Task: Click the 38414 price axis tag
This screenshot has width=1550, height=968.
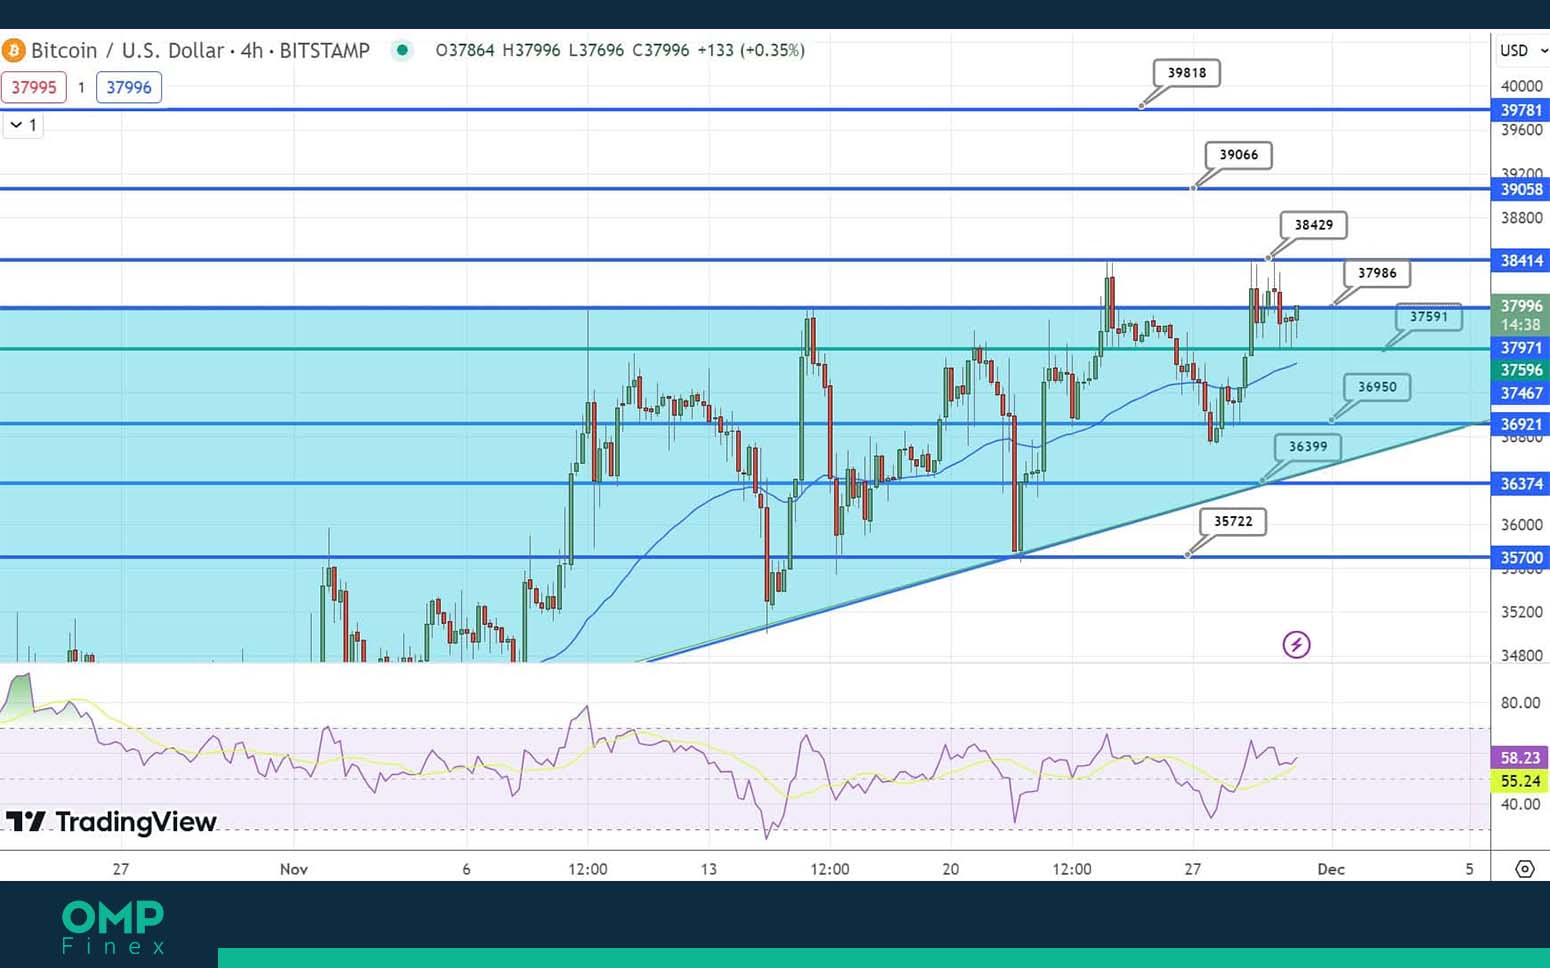Action: point(1520,261)
